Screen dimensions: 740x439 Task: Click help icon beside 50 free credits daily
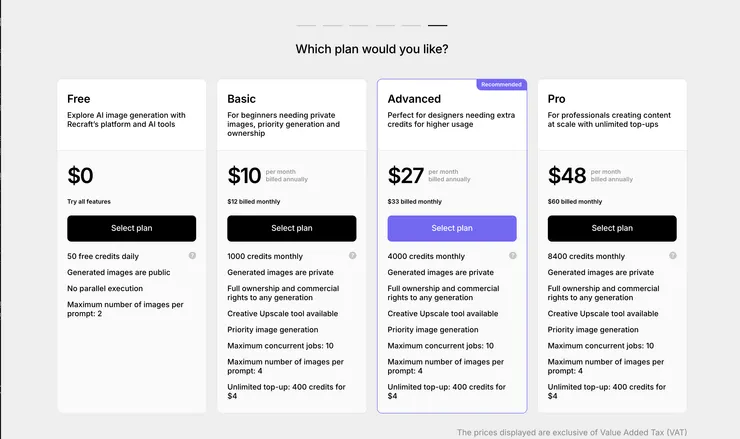[x=192, y=256]
